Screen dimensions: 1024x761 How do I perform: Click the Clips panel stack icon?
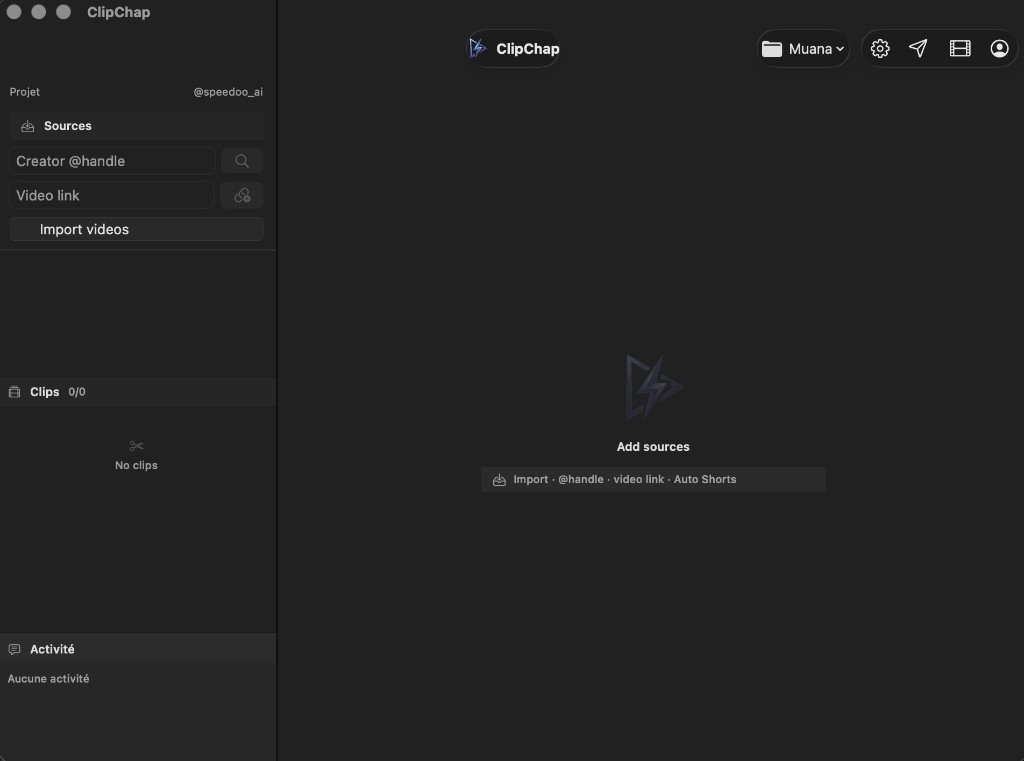coord(14,392)
